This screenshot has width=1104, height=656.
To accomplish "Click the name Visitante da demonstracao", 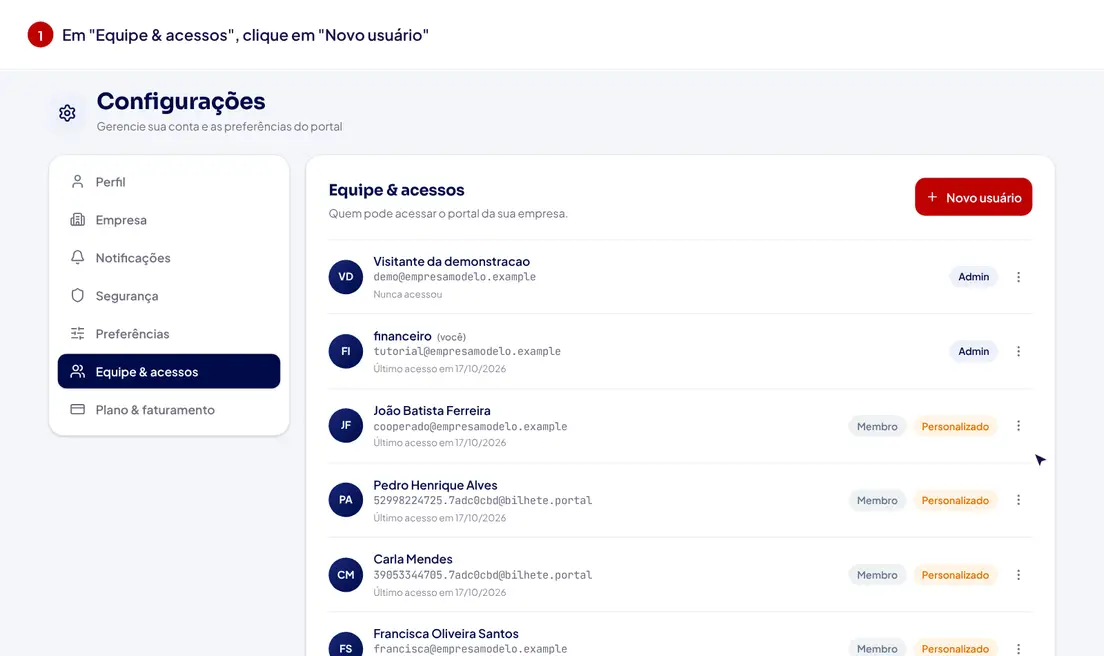I will click(x=451, y=261).
